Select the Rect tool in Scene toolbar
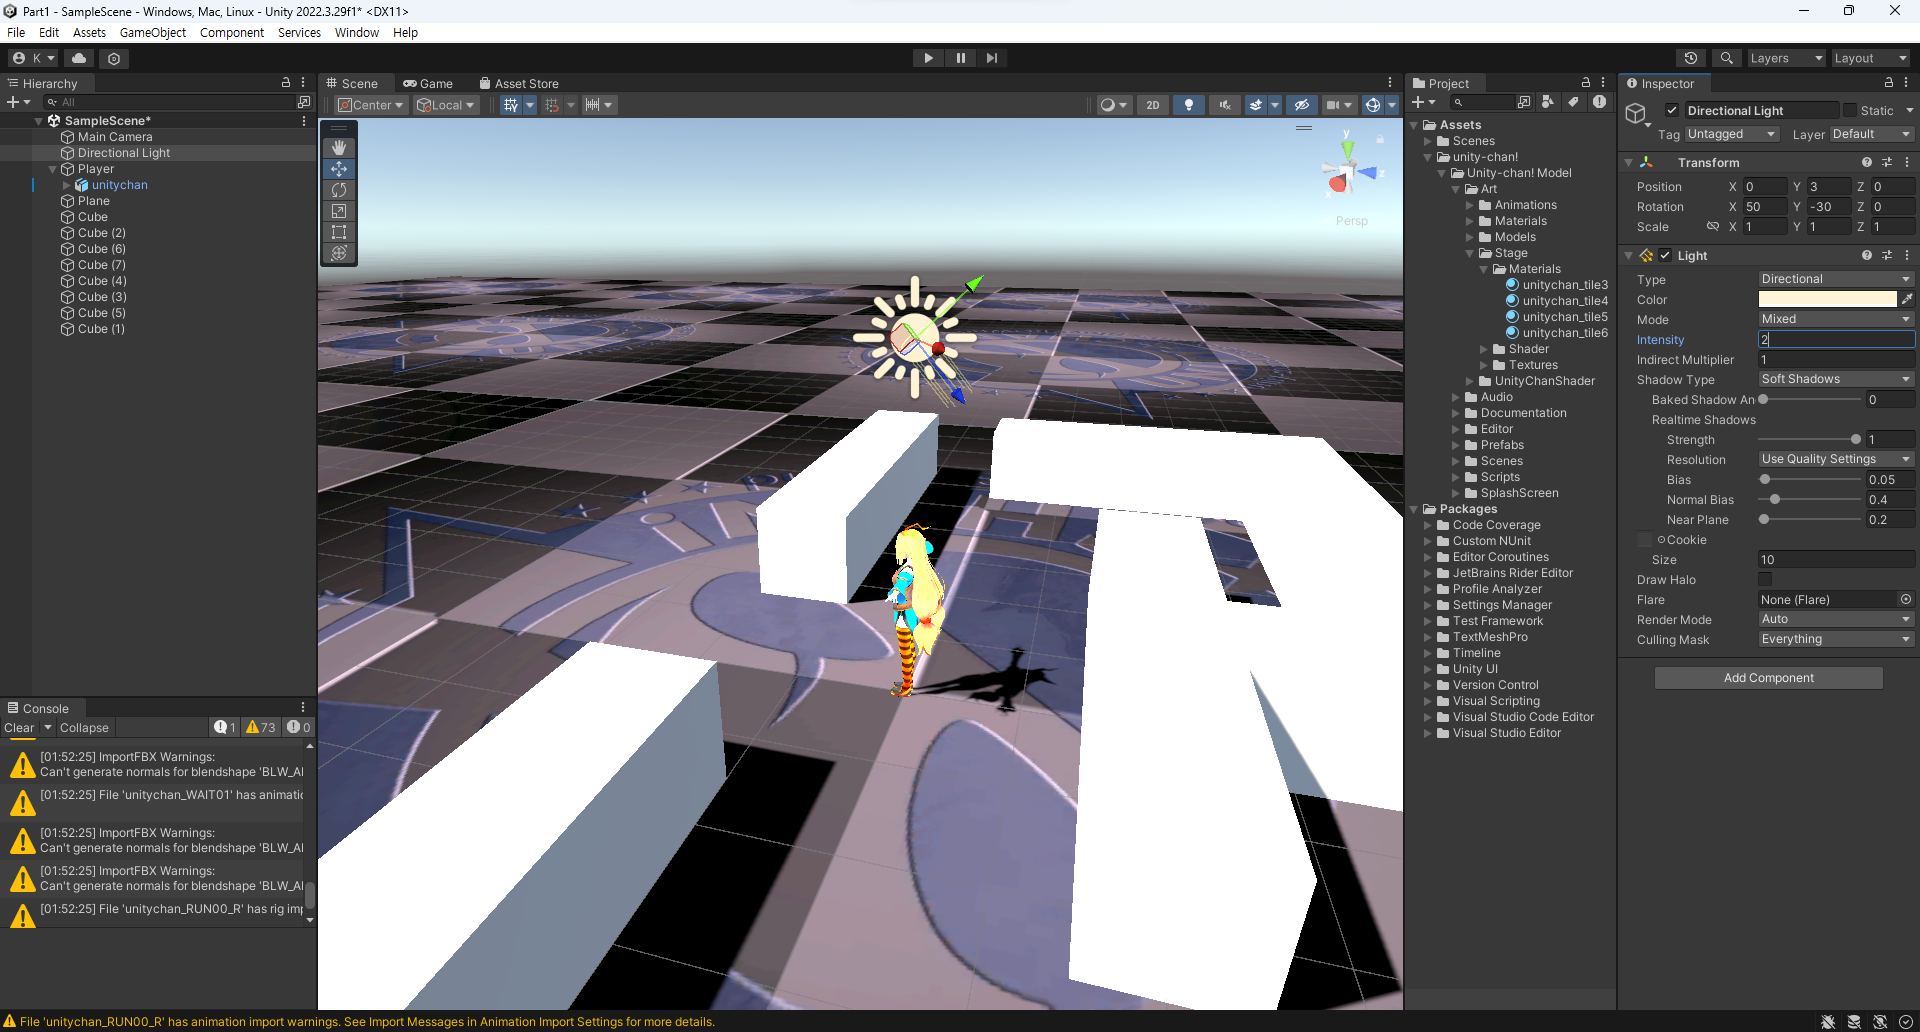Screen dimensions: 1920x1032 click(x=339, y=232)
